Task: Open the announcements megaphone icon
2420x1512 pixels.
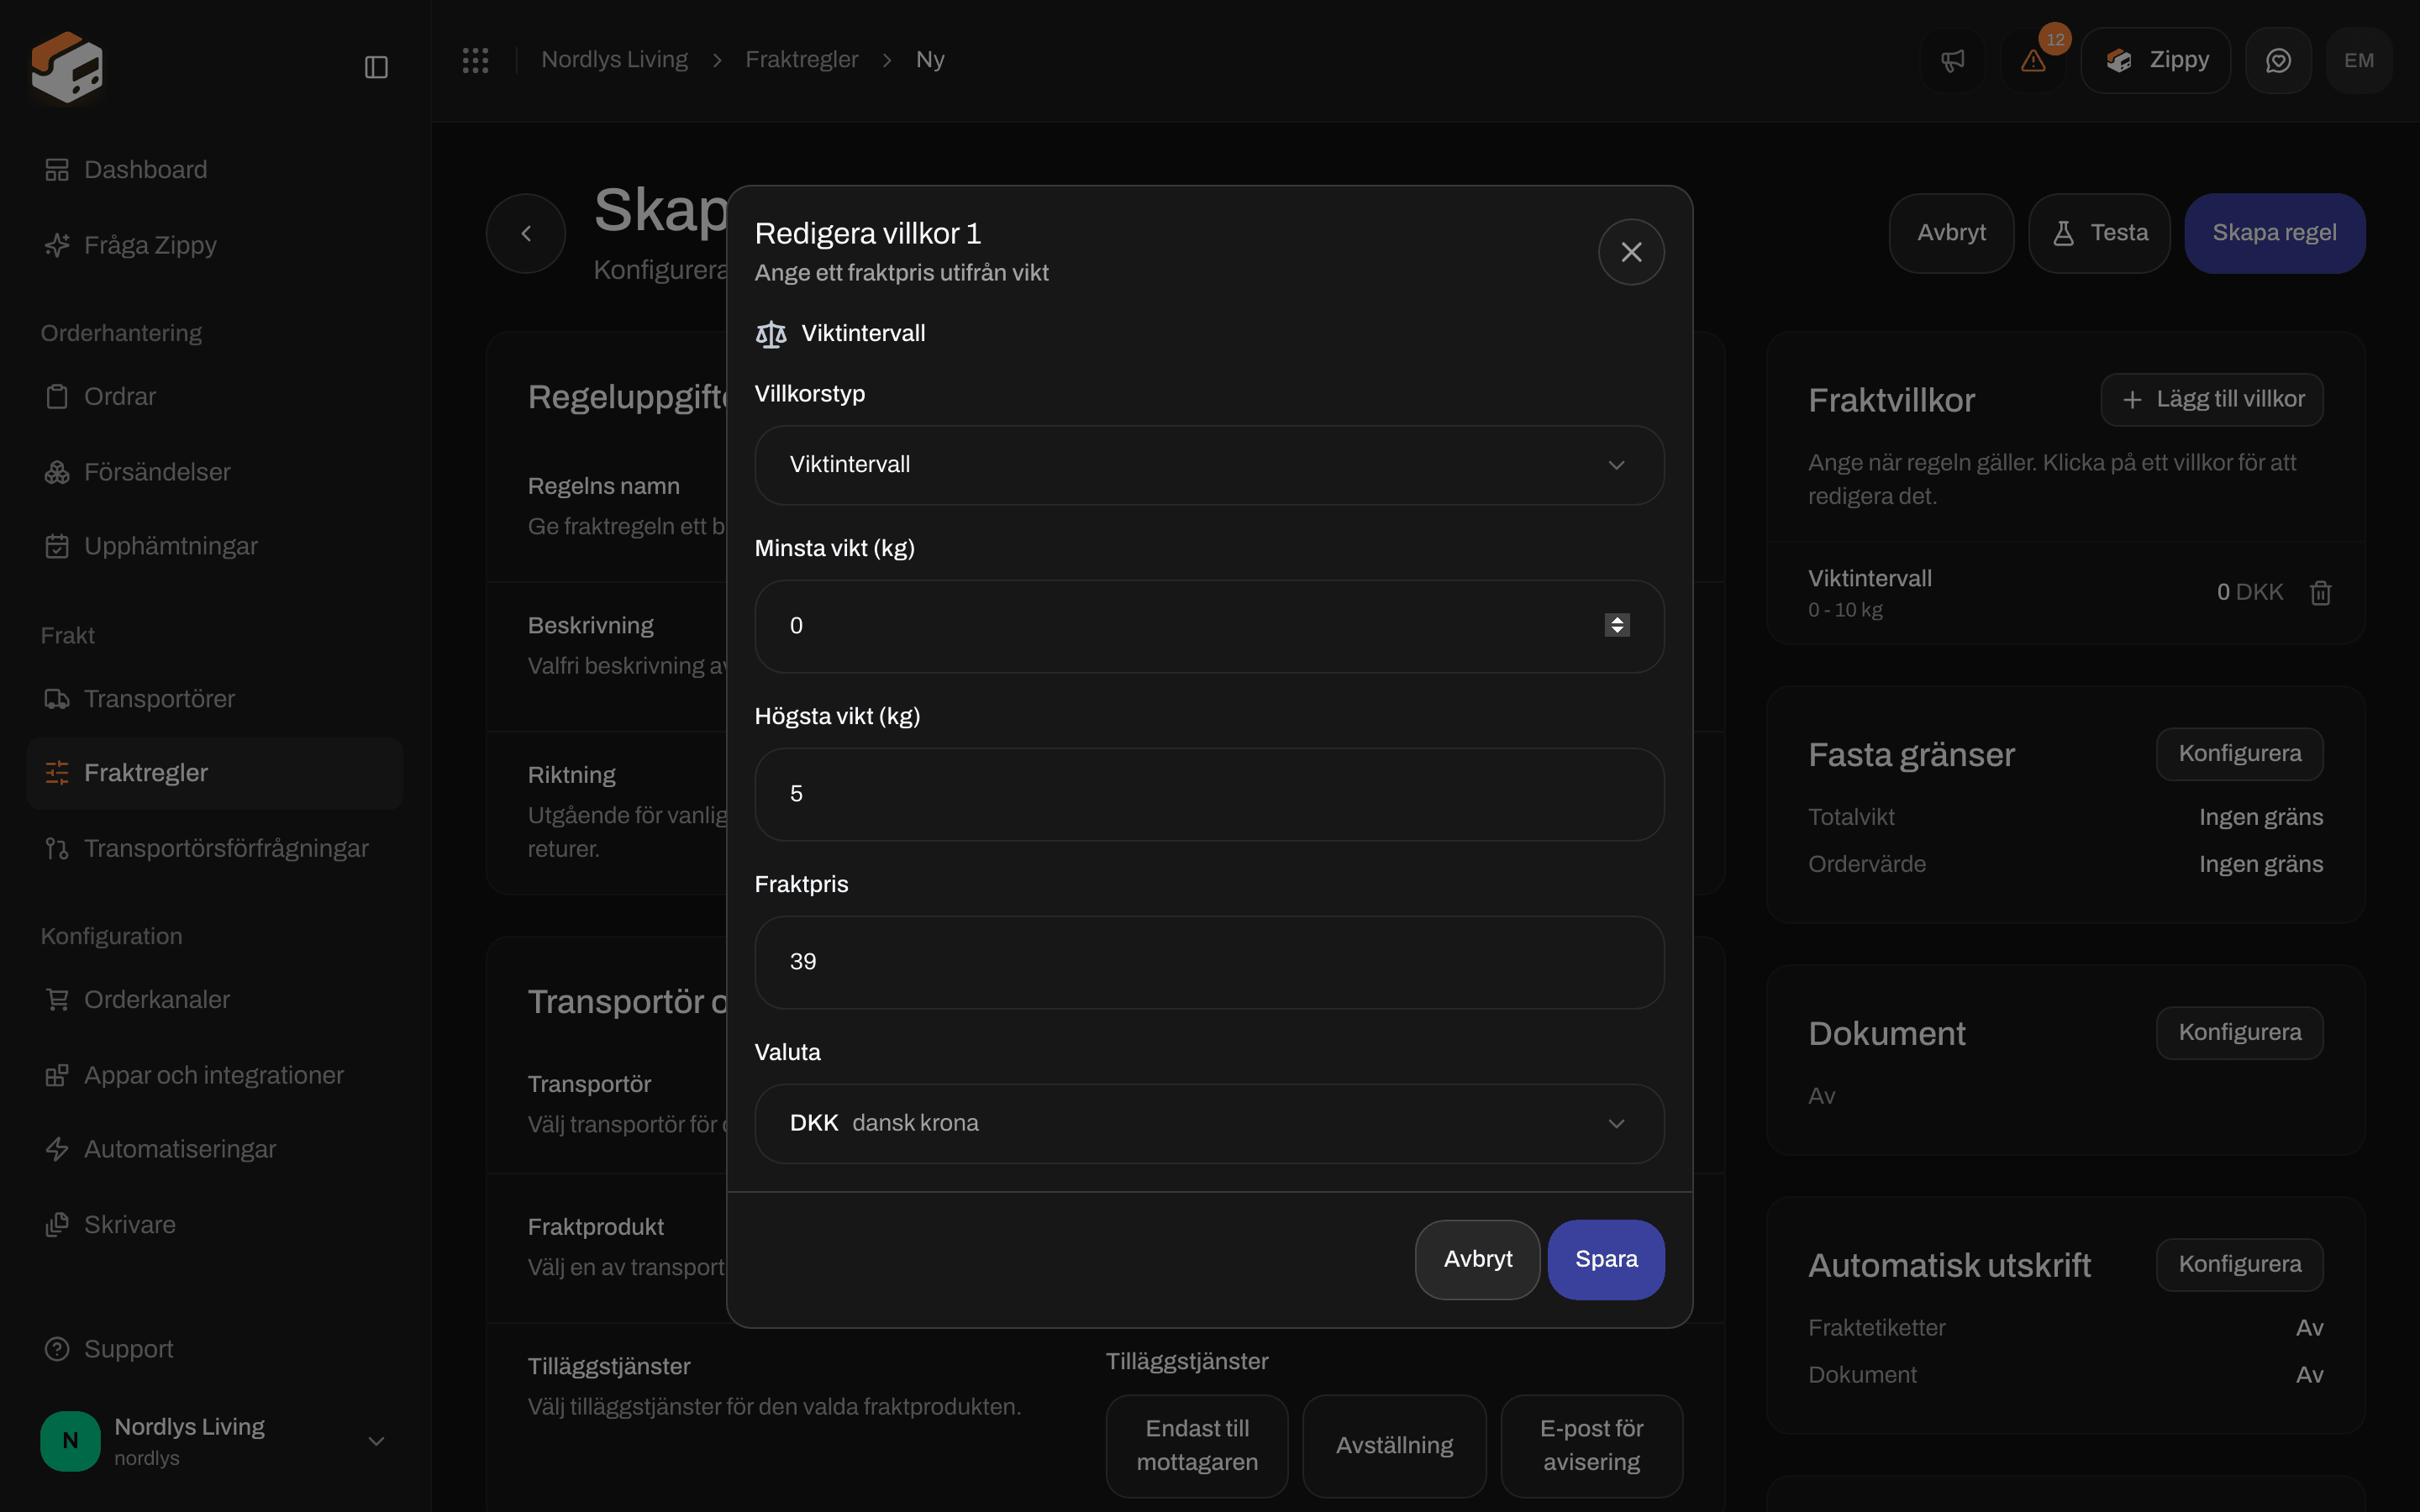Action: [x=1953, y=60]
